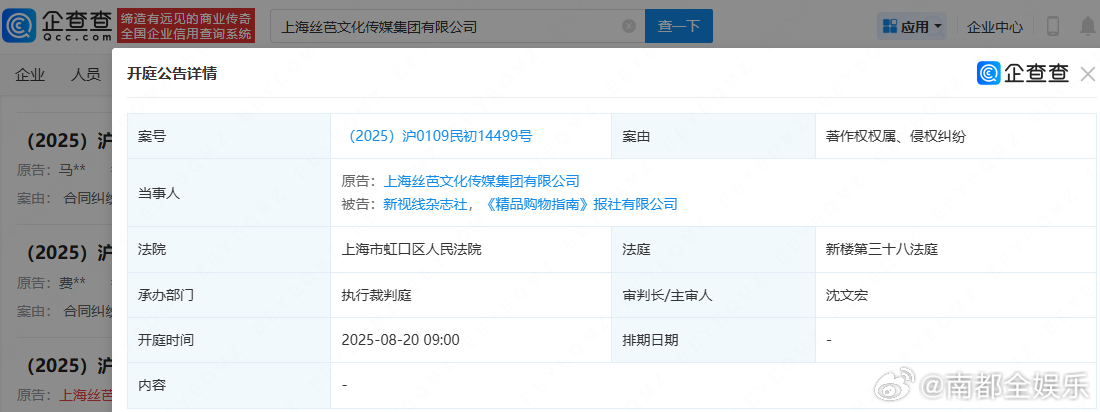The width and height of the screenshot is (1100, 412).
Task: Click the Qcc.com 企查查 logo in header
Action: point(58,27)
